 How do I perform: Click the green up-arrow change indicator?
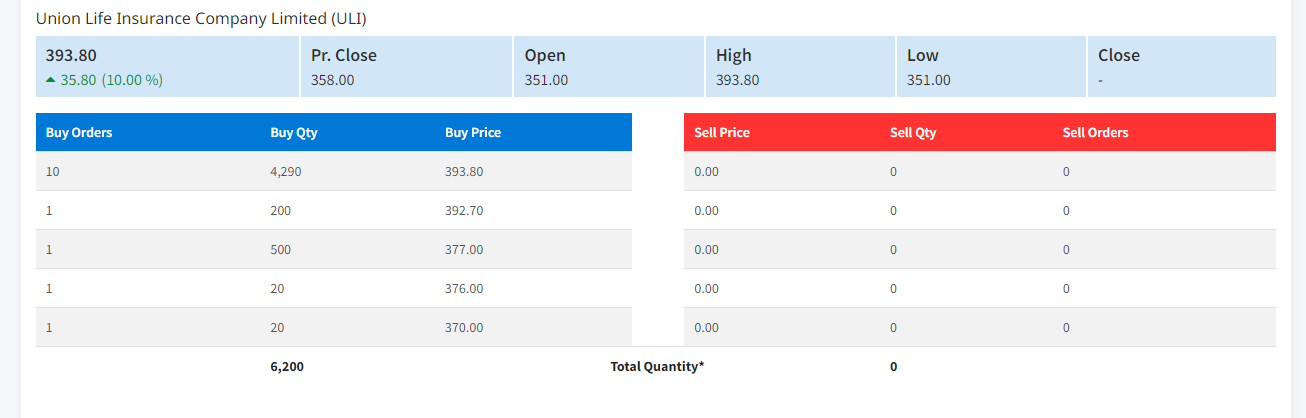click(51, 80)
